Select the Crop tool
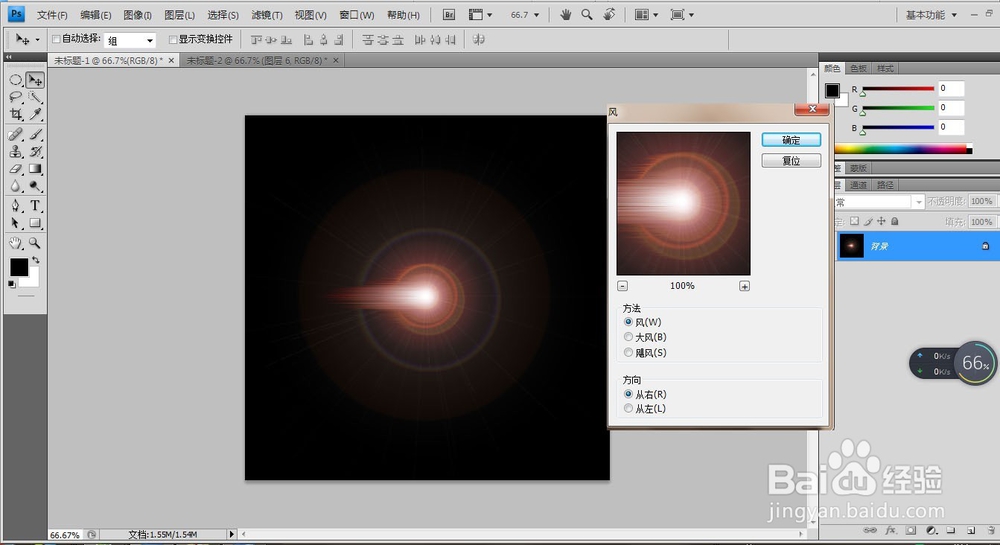1000x545 pixels. pos(16,114)
